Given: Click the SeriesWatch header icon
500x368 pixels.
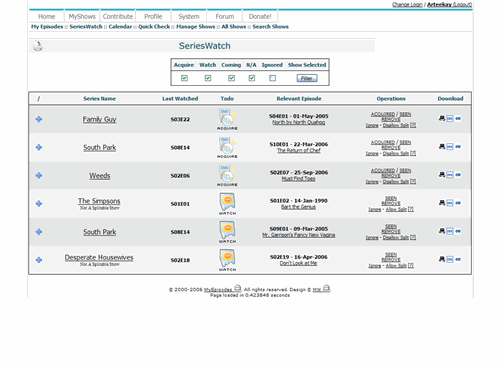Looking at the screenshot, I should pos(38,46).
